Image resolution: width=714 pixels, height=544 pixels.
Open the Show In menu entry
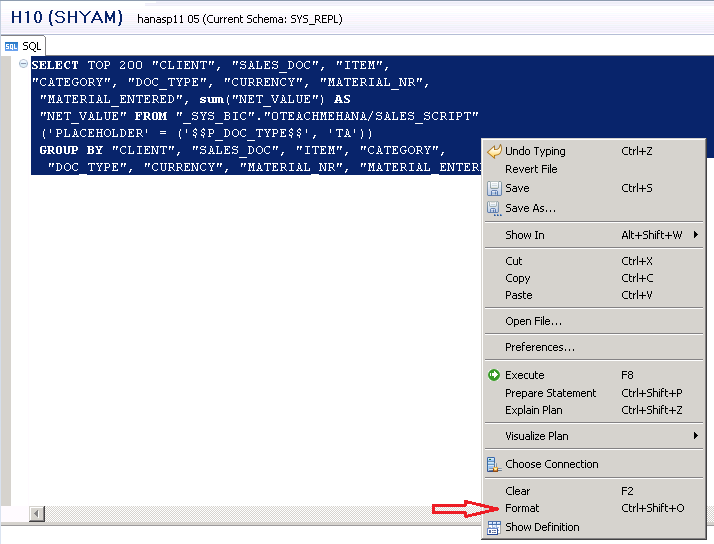(x=594, y=235)
